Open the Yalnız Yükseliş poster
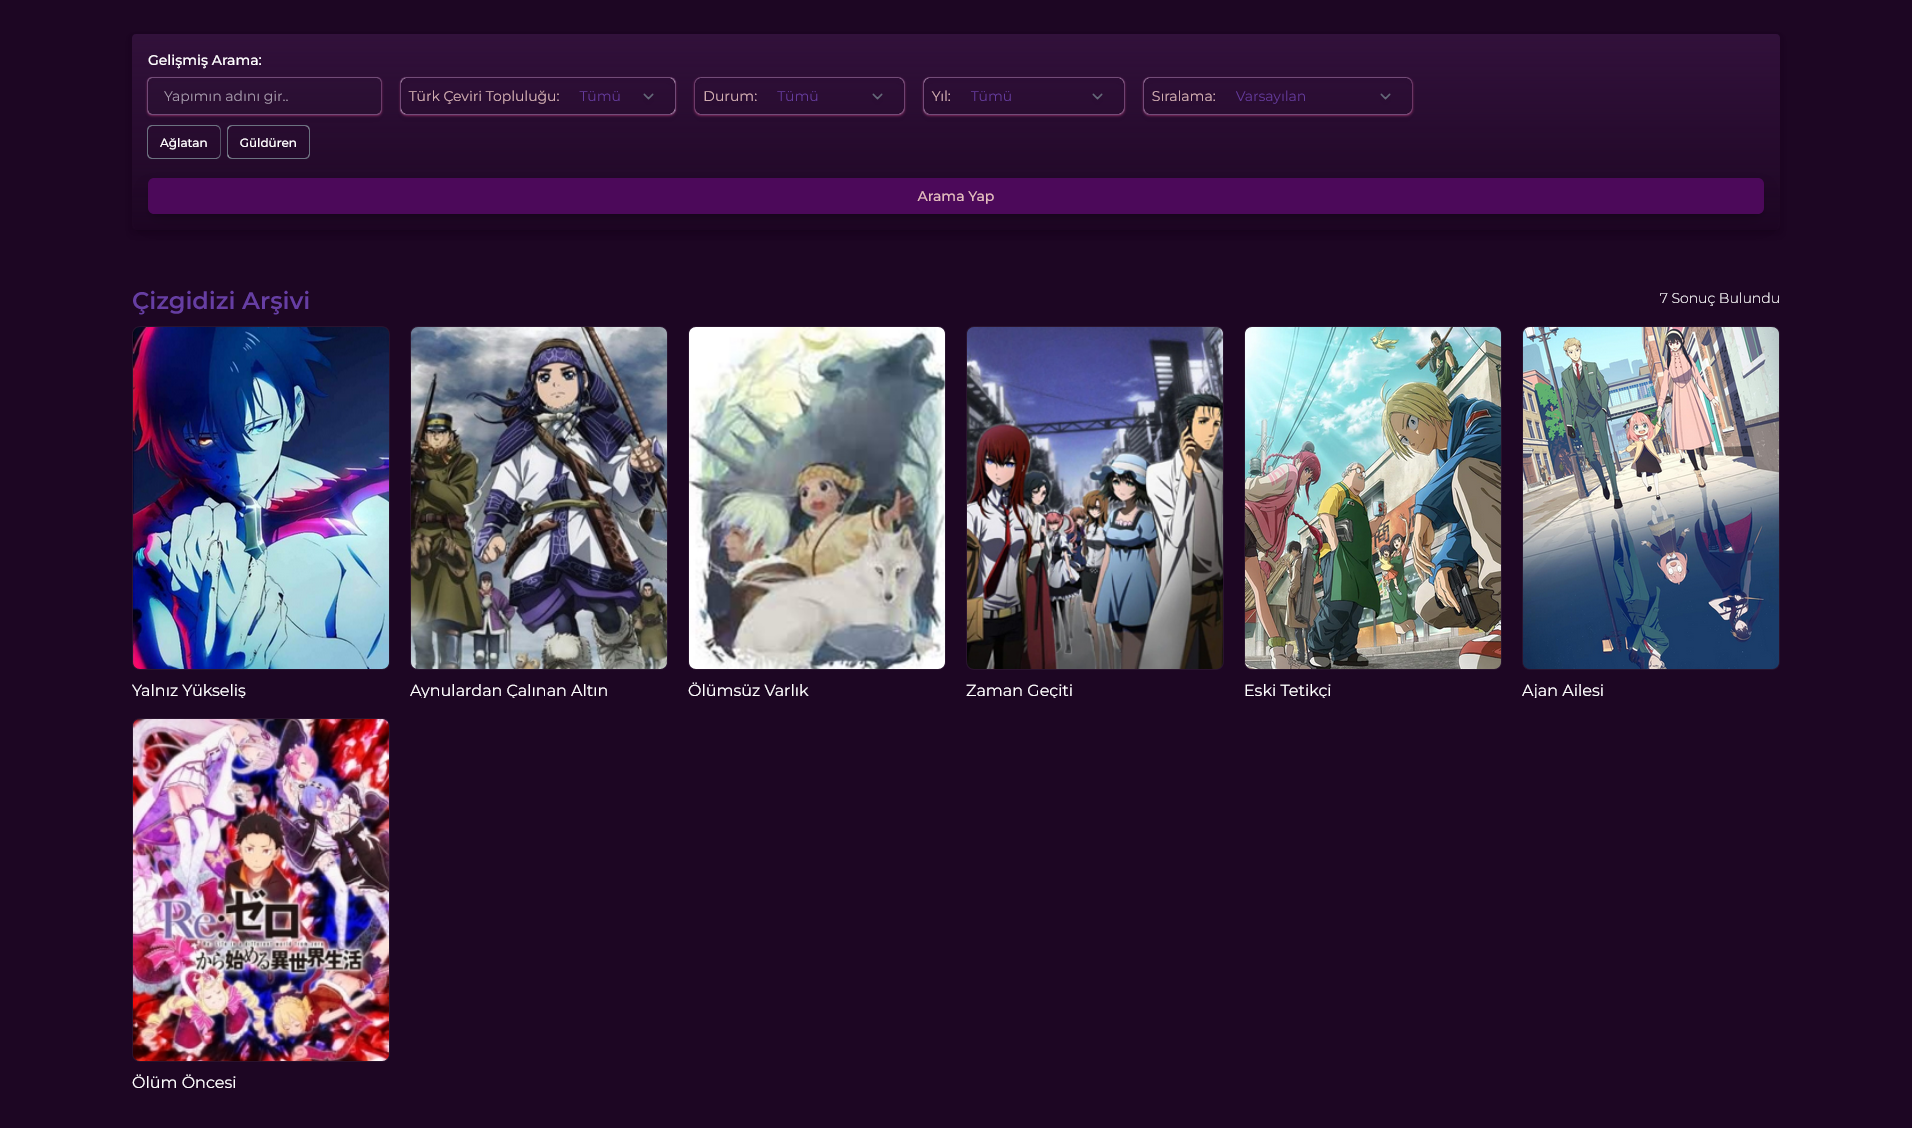1912x1128 pixels. click(x=261, y=498)
